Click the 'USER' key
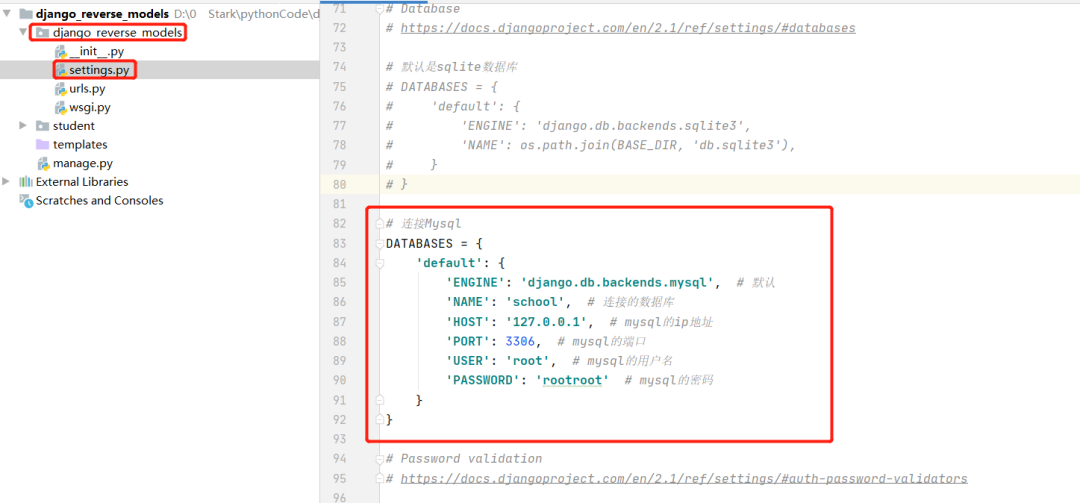Screen dimensions: 1080x503 click(468, 360)
